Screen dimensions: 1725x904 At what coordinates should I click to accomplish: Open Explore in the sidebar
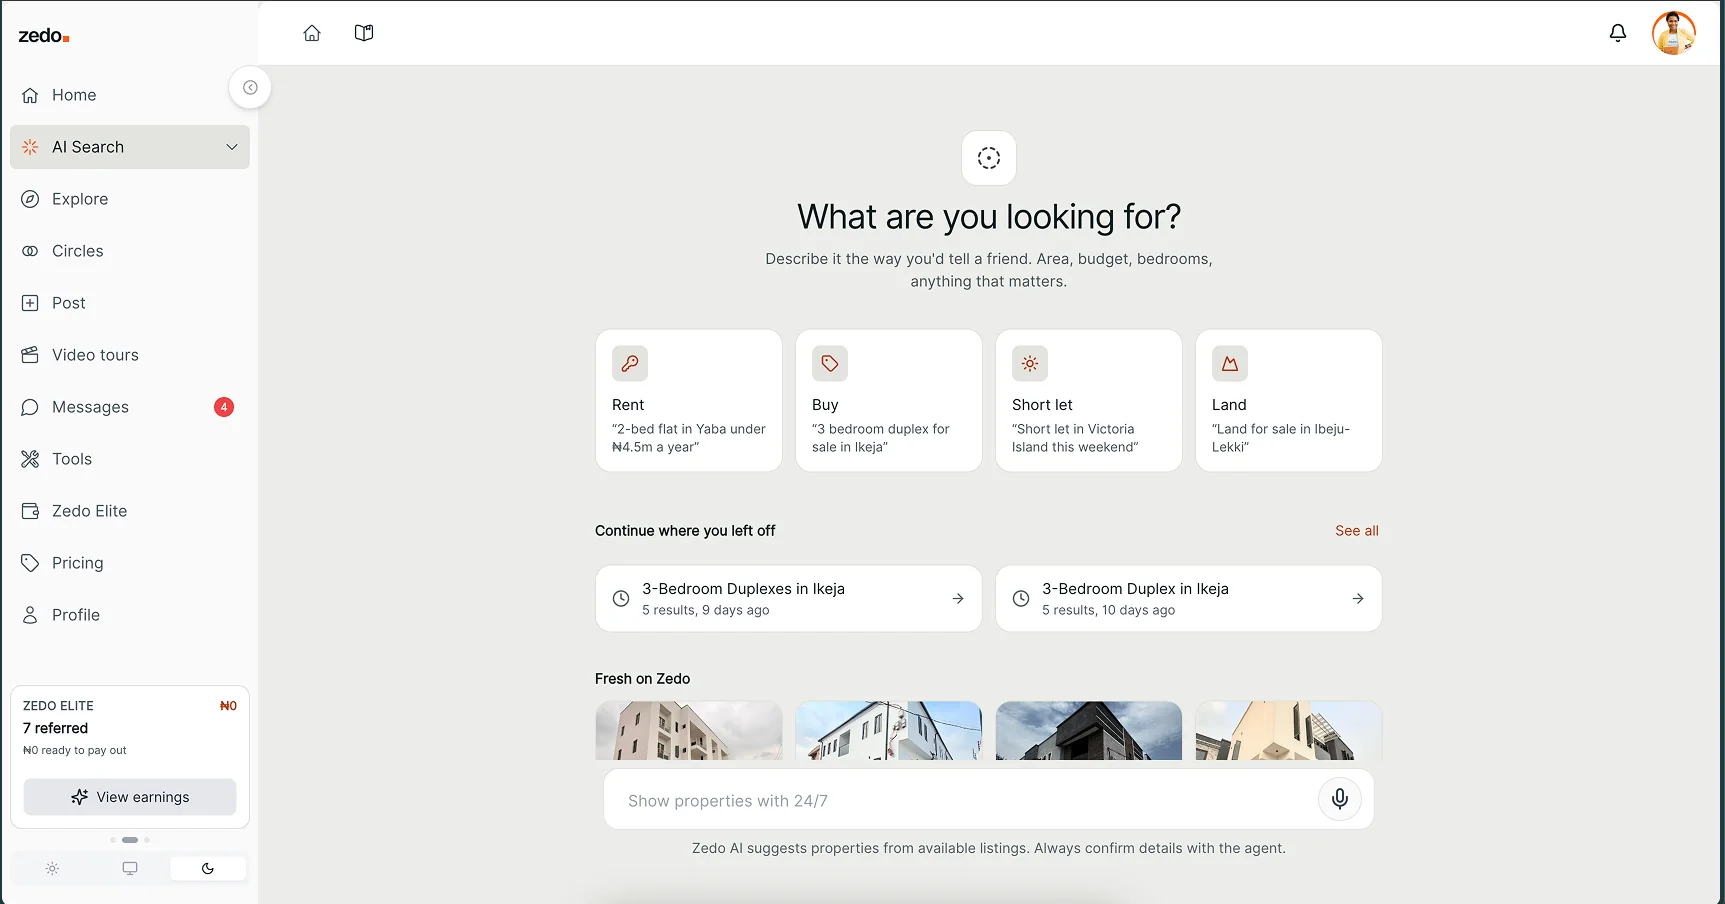(130, 199)
